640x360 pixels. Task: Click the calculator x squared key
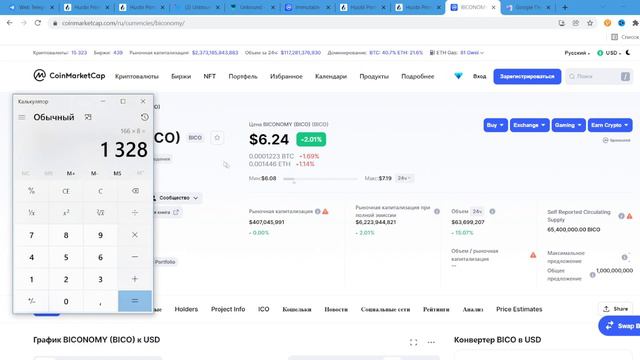click(x=66, y=213)
